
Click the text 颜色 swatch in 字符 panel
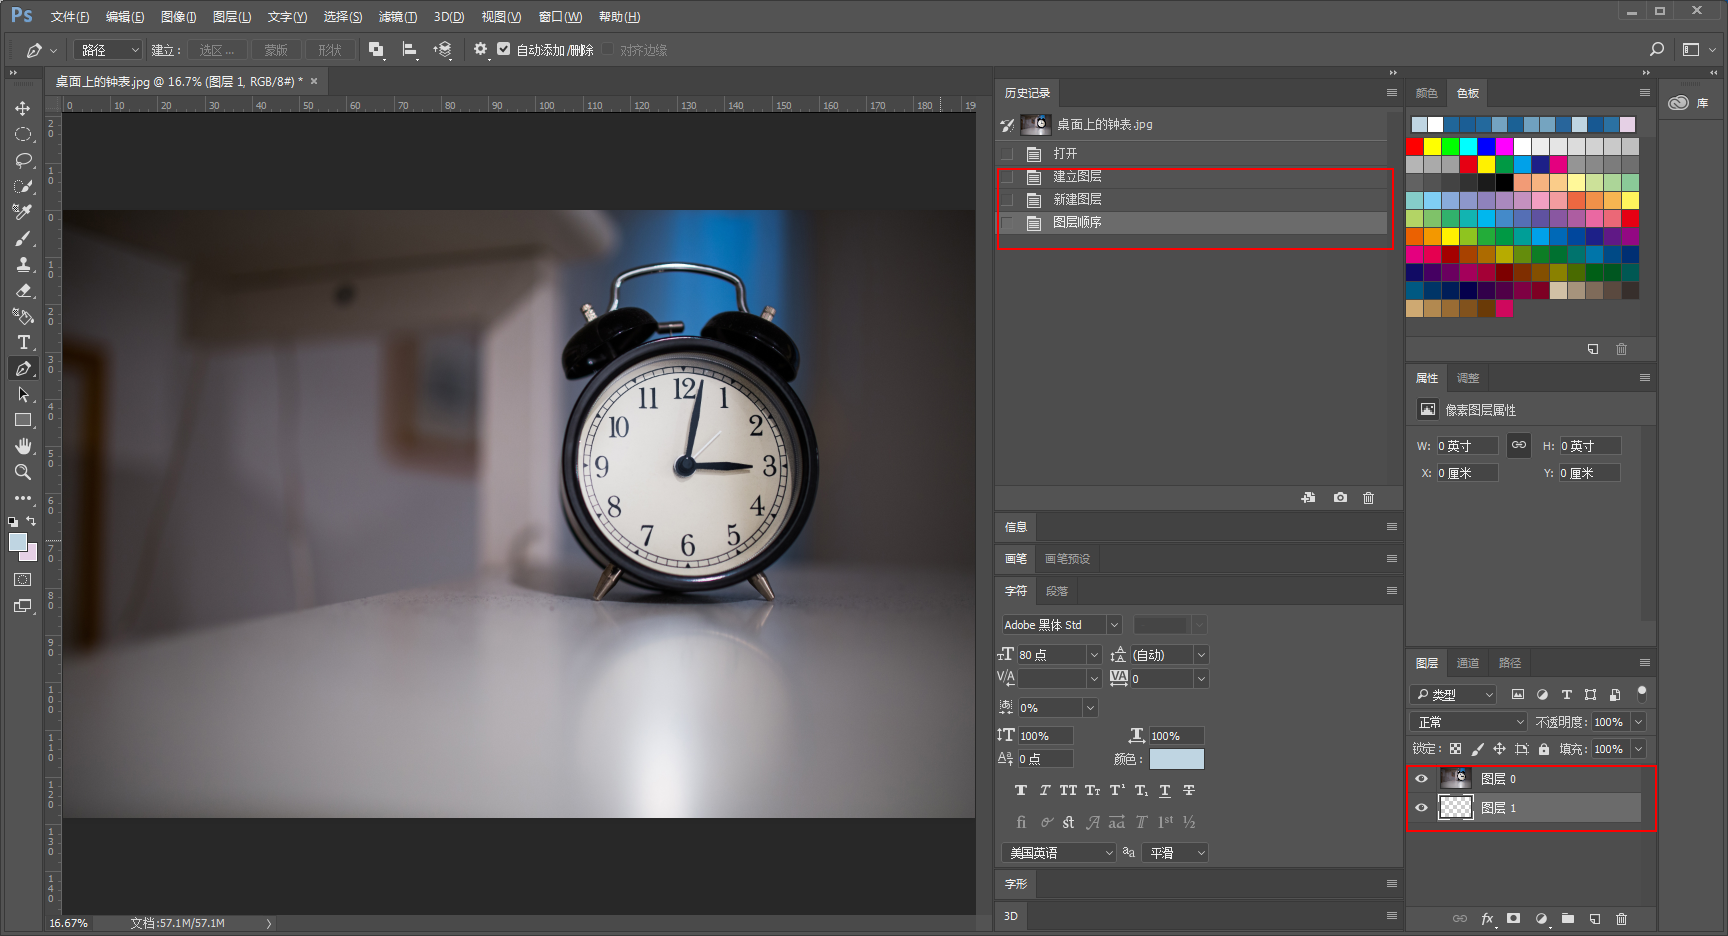(x=1177, y=759)
